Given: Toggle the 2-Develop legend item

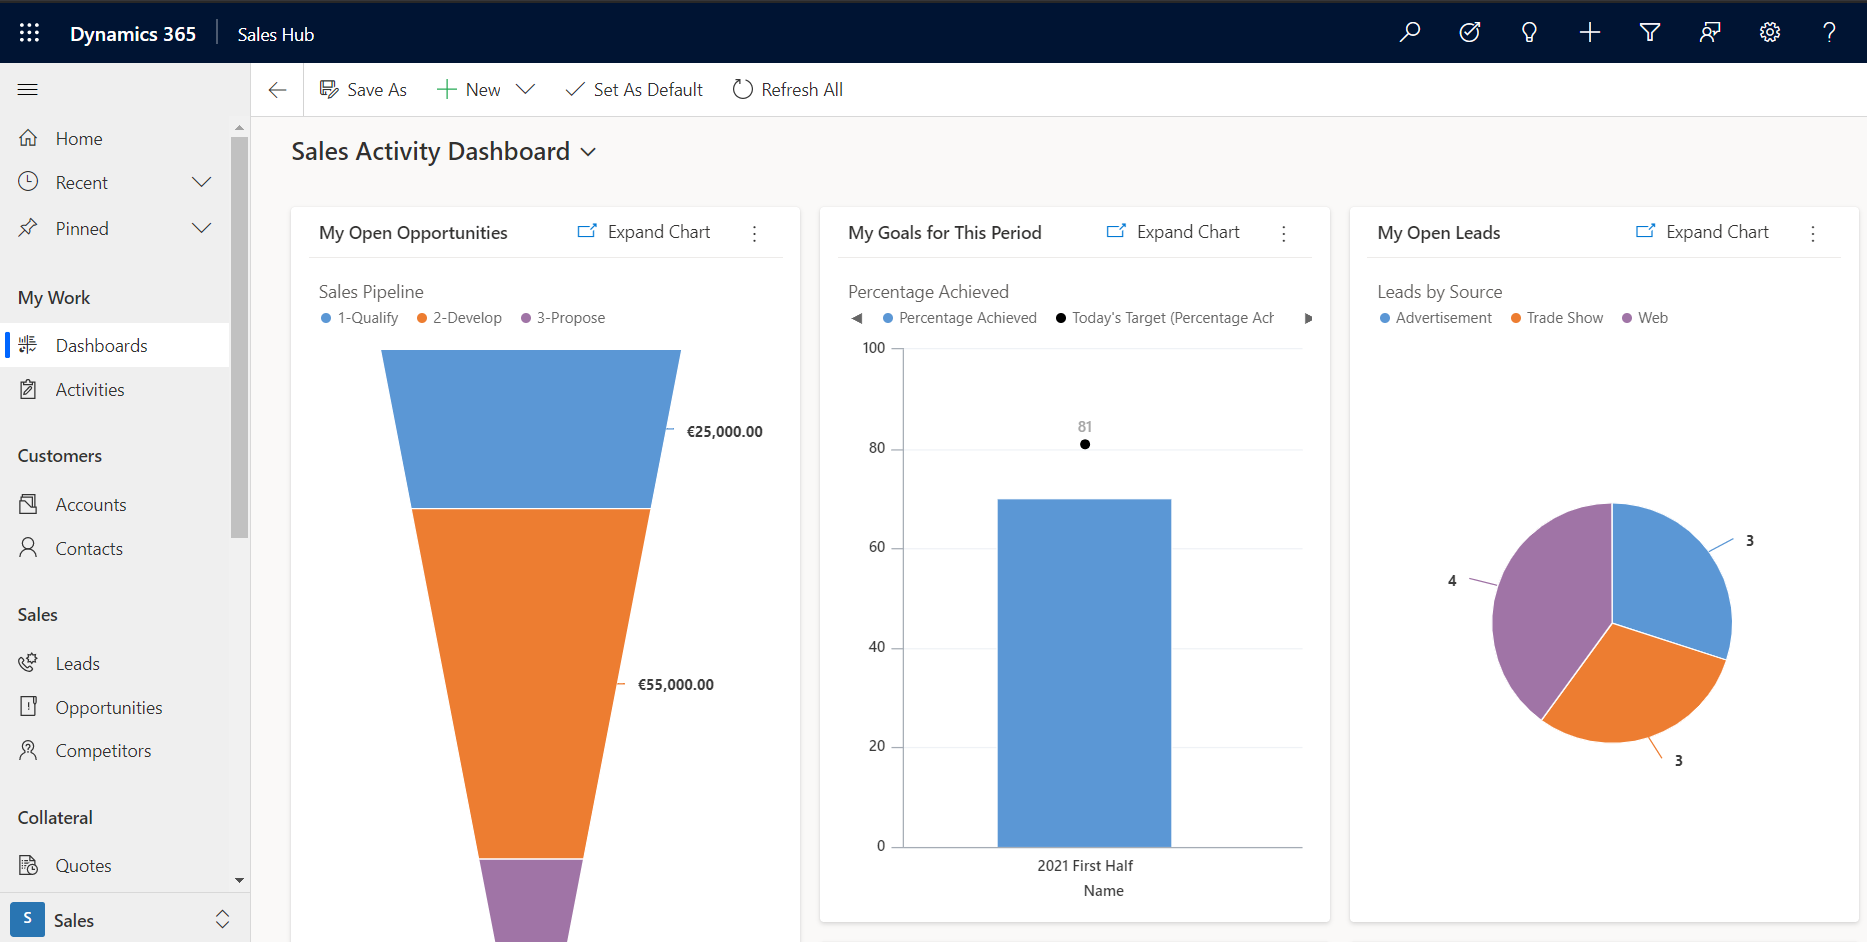Looking at the screenshot, I should point(459,318).
